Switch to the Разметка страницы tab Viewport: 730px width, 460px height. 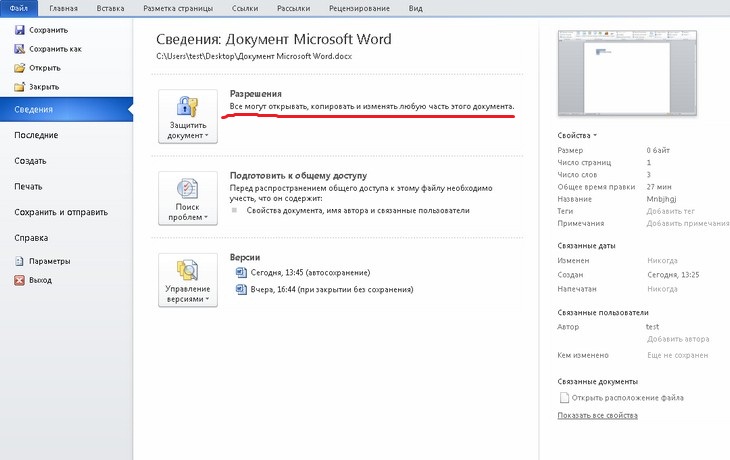pyautogui.click(x=178, y=8)
